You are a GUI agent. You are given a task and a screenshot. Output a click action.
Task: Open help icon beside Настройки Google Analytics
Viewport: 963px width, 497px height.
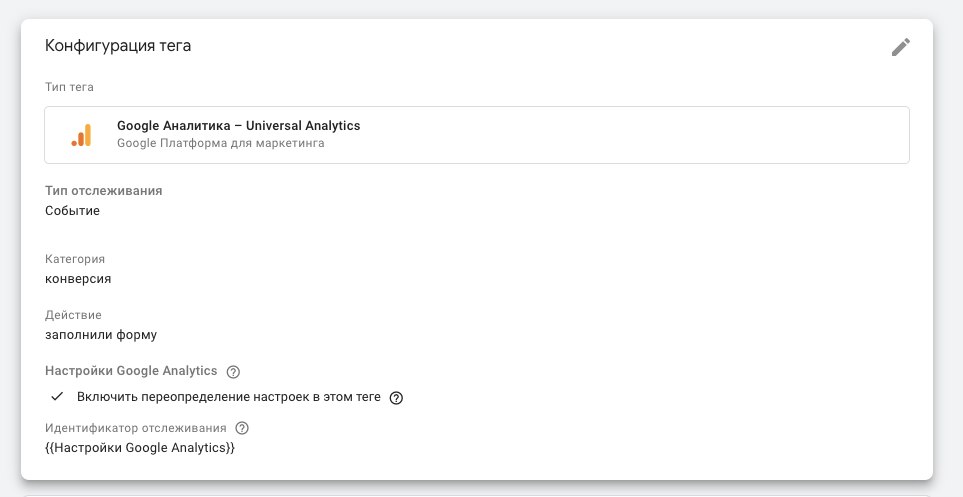coord(233,372)
